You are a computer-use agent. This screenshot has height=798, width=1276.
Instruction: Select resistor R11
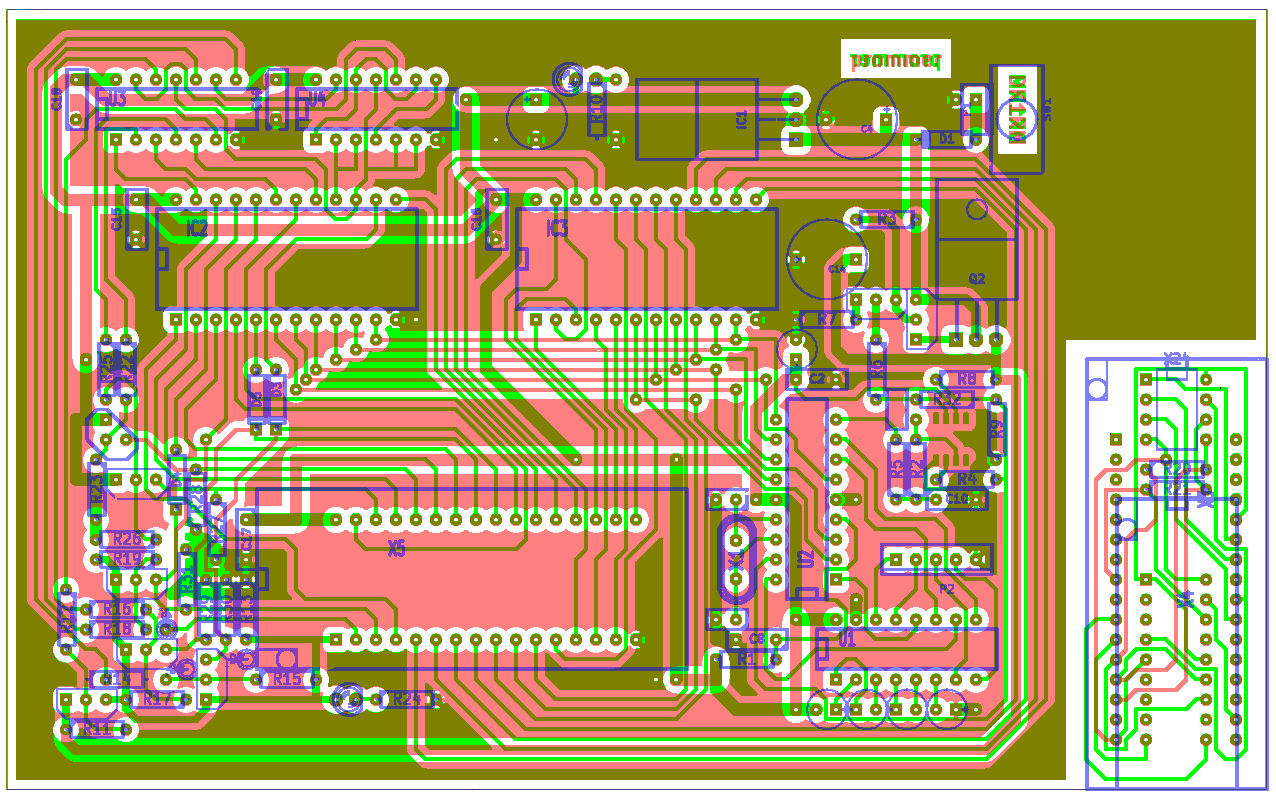(96, 729)
